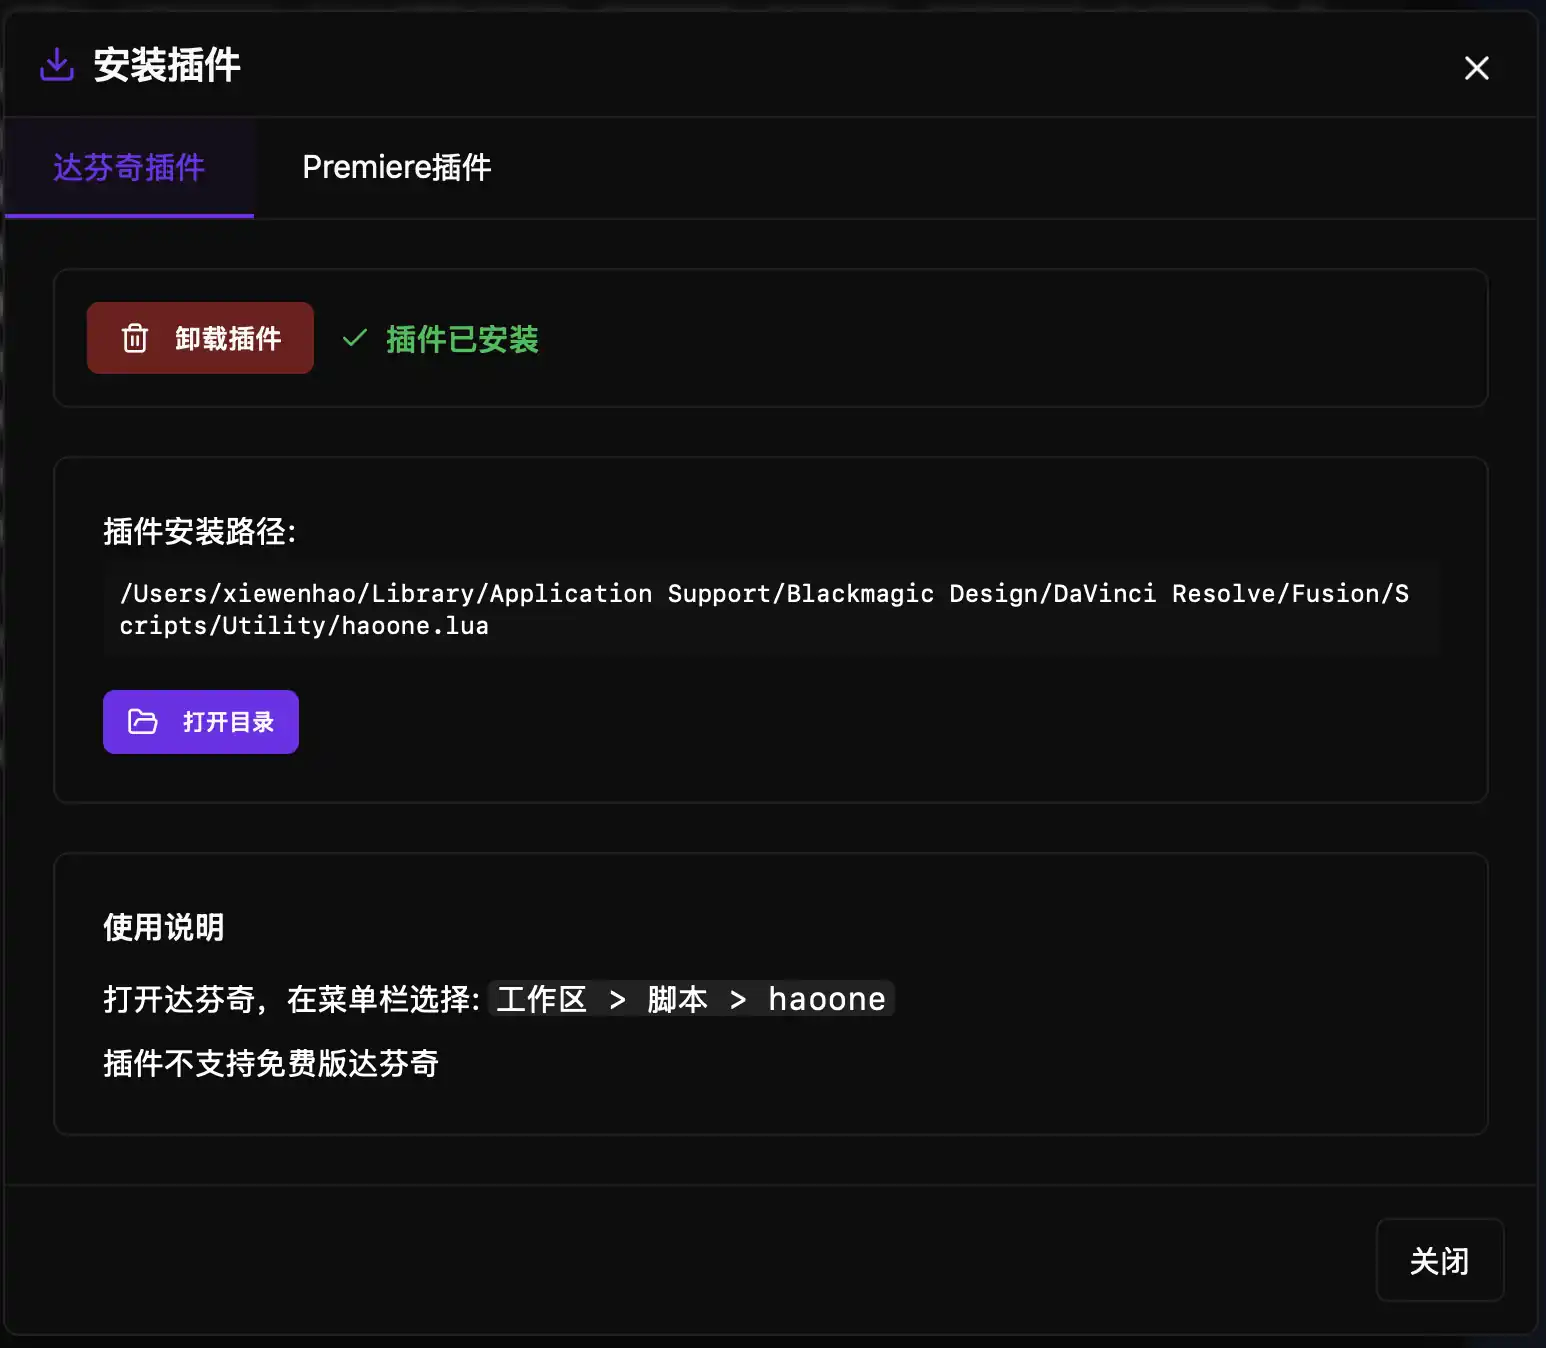
Task: Click the 使用说明 instructions heading
Action: pyautogui.click(x=163, y=927)
